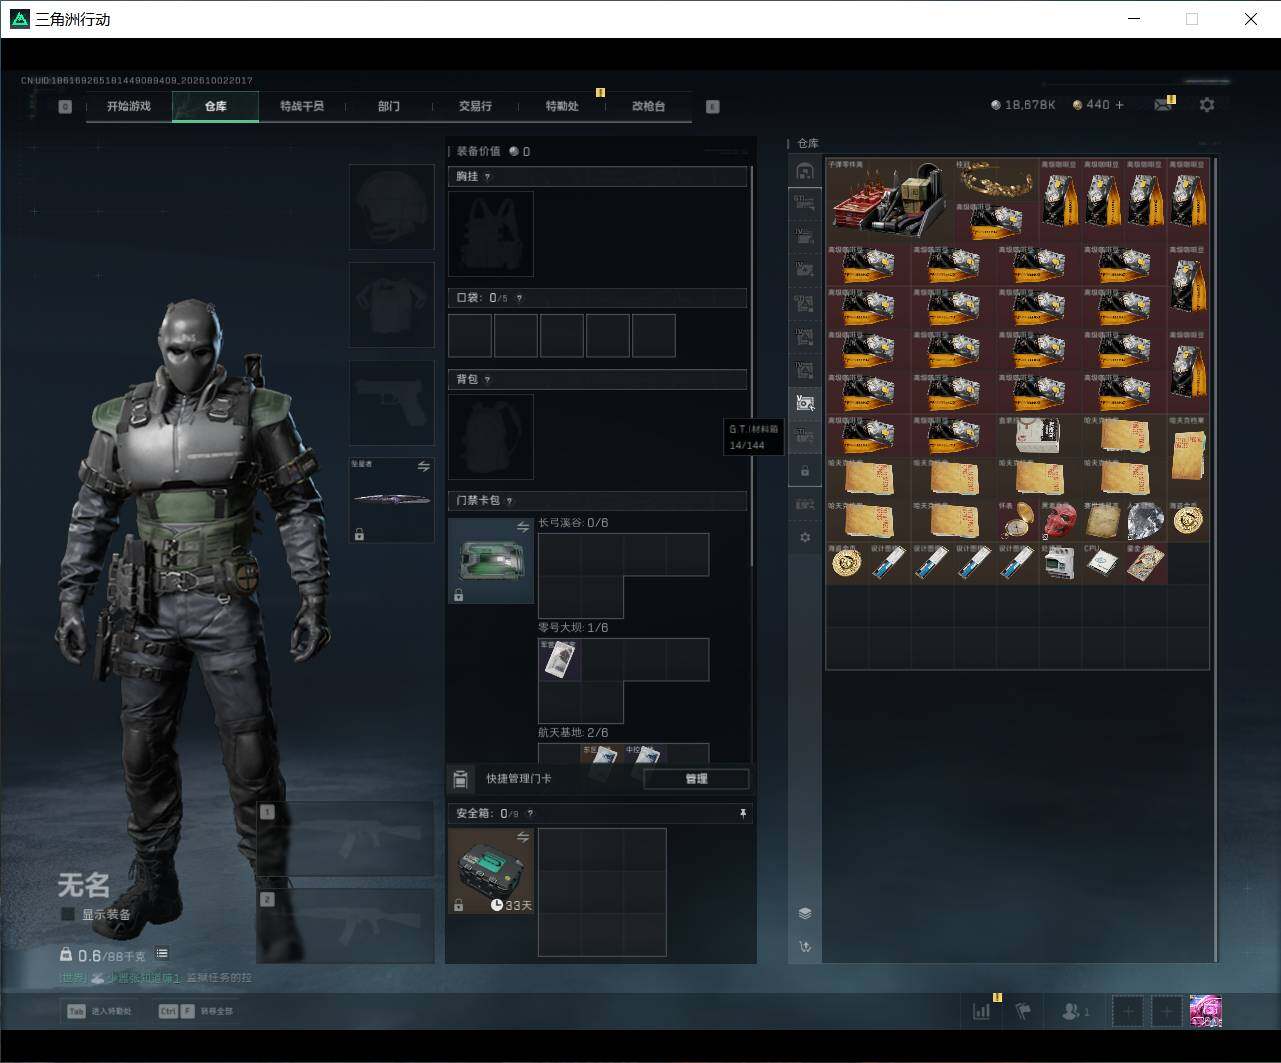The image size is (1281, 1063).
Task: Click the stack layers icon in warehouse sidebar
Action: [x=805, y=913]
